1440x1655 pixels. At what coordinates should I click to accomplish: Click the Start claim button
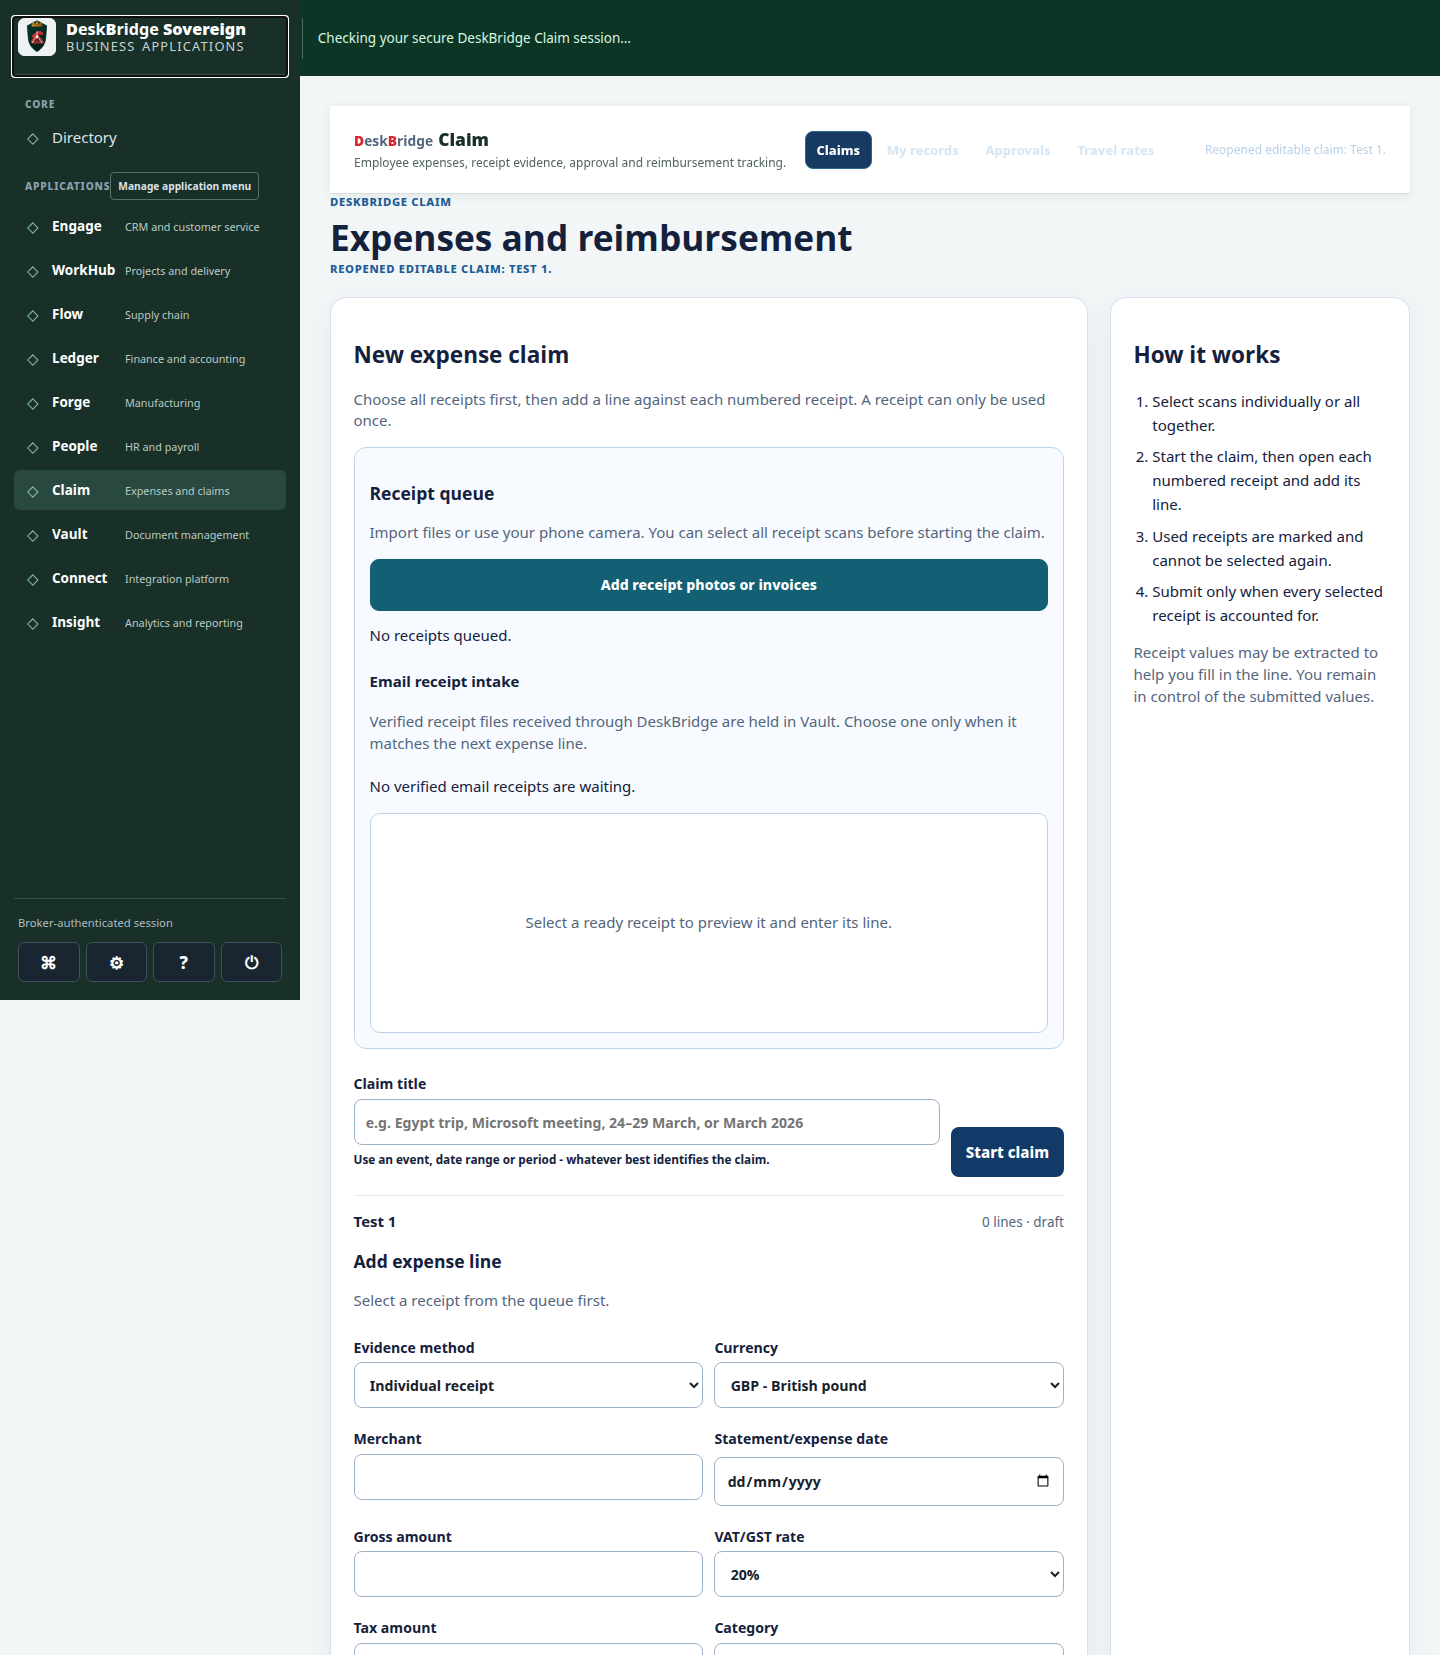(1007, 1152)
